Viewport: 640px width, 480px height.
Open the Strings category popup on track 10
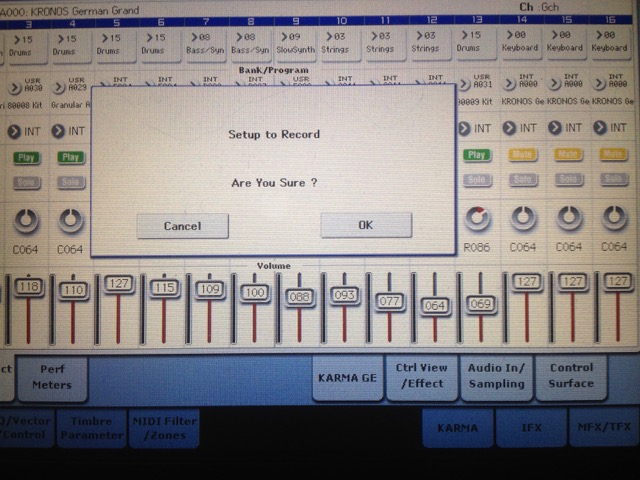(340, 43)
